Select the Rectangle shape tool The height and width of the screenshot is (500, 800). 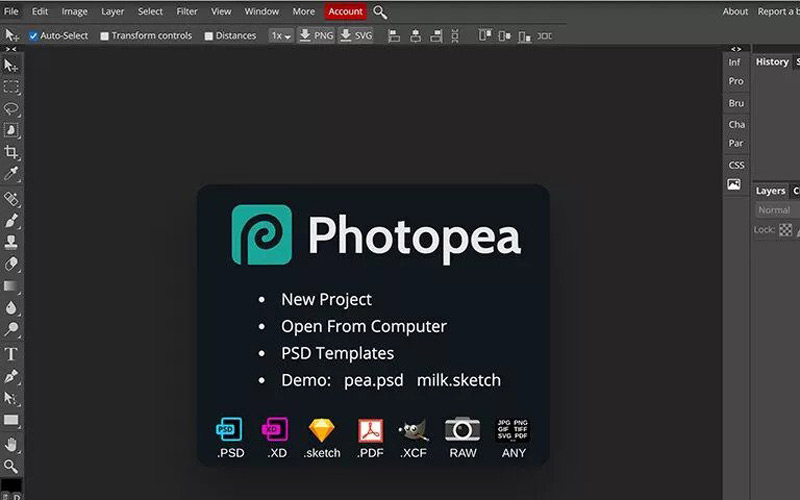point(11,420)
